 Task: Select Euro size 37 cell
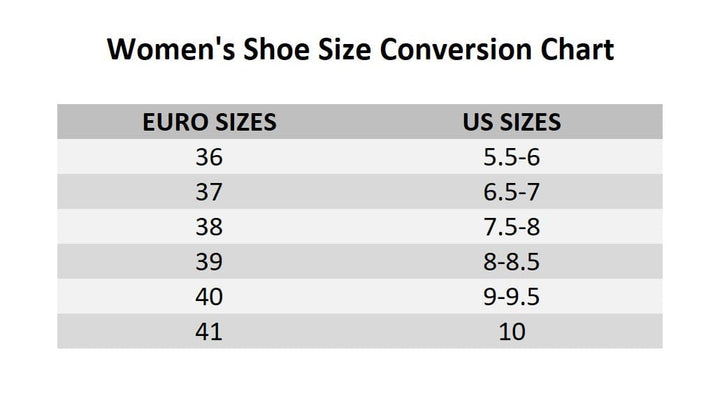tap(209, 192)
